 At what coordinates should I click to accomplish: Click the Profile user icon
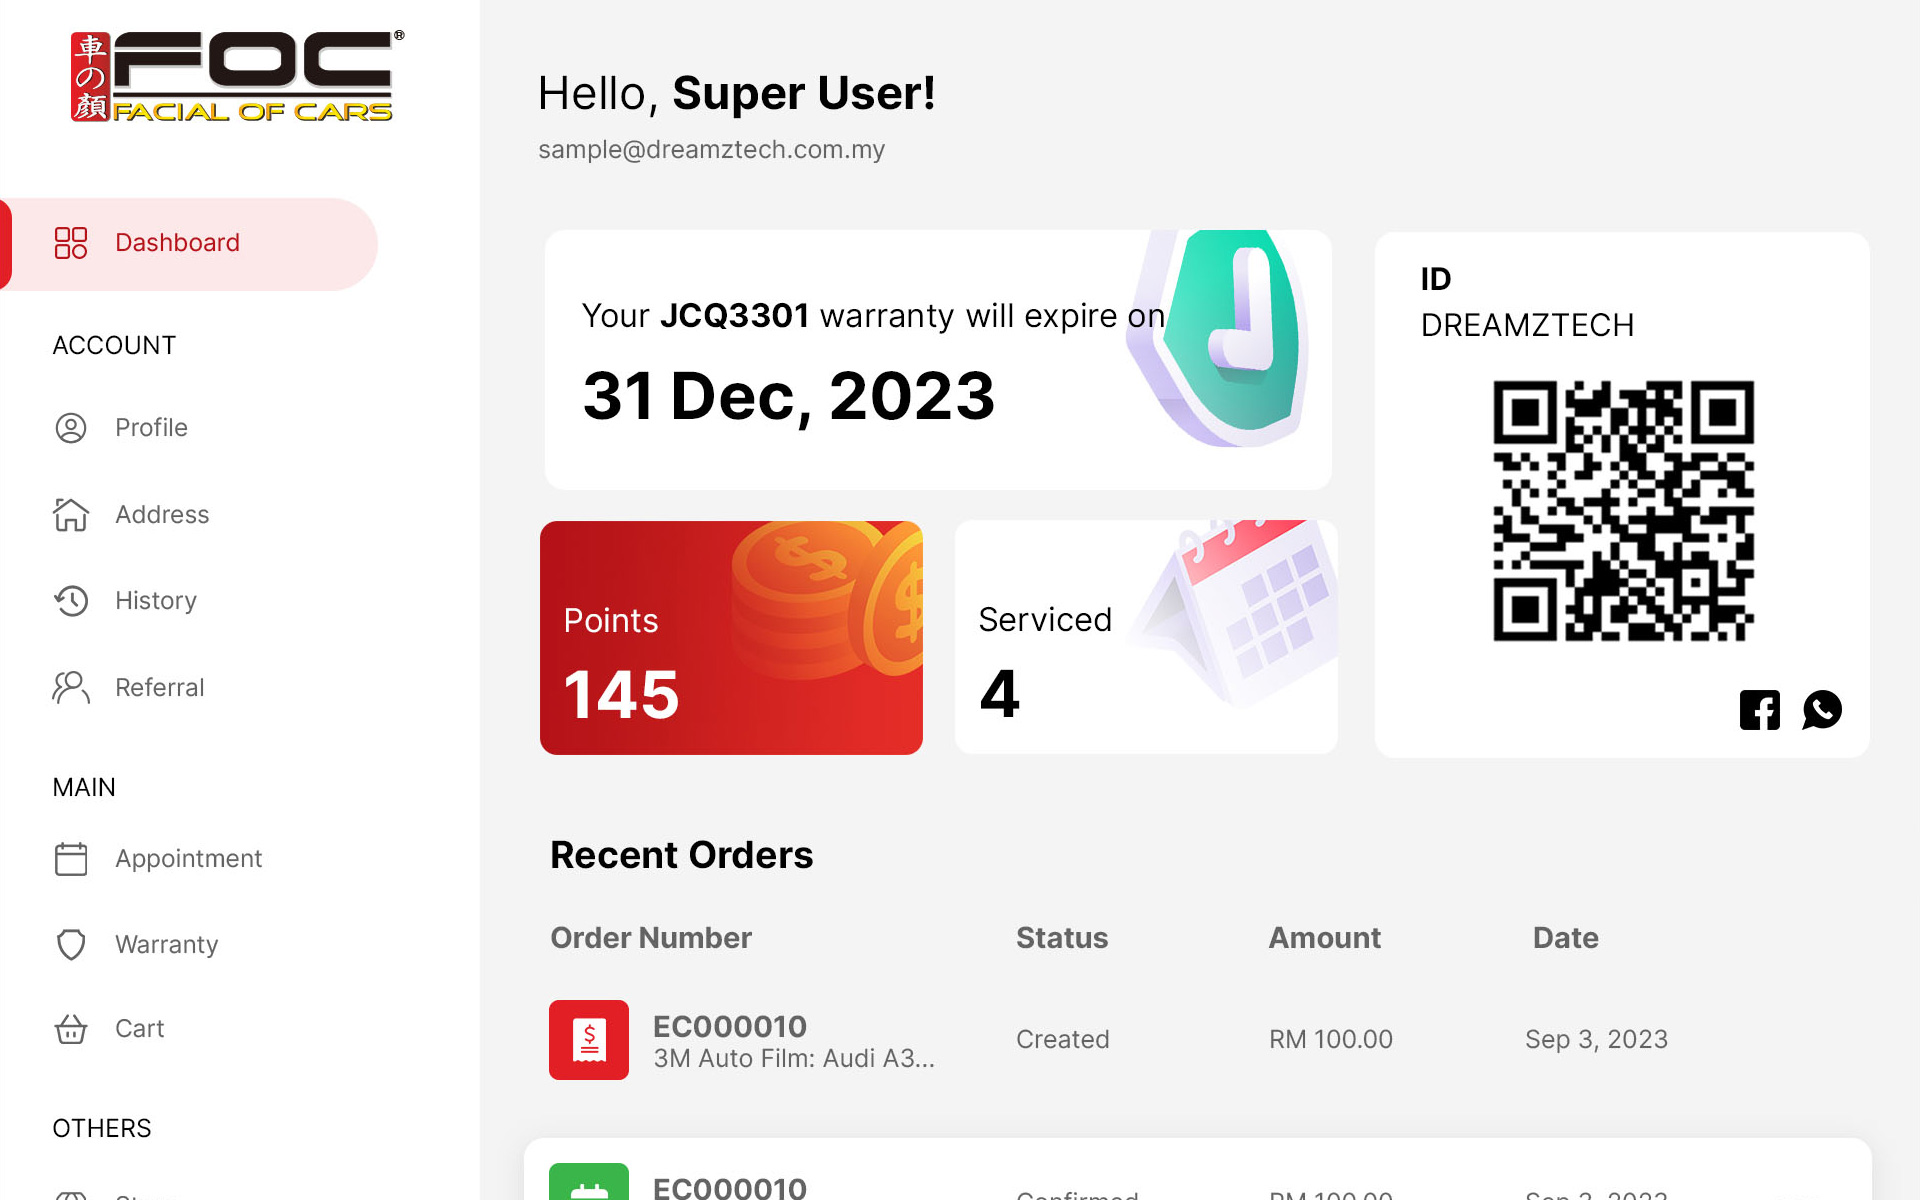pyautogui.click(x=71, y=428)
